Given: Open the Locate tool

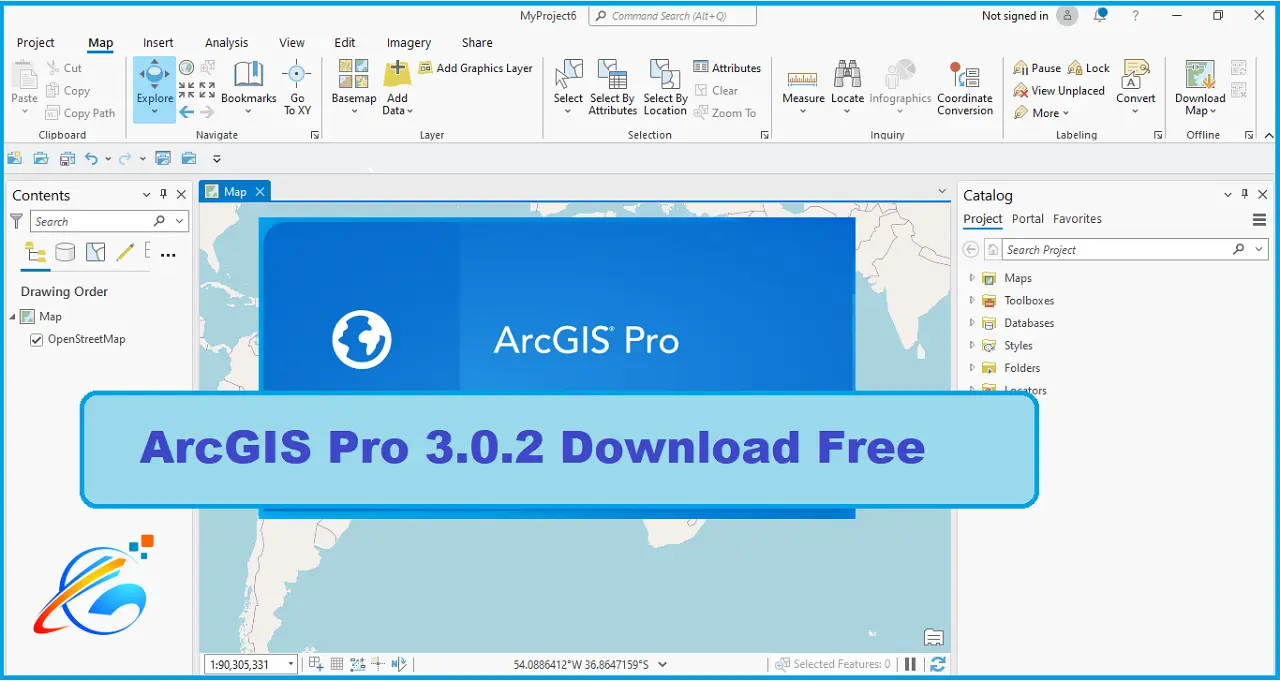Looking at the screenshot, I should [847, 88].
